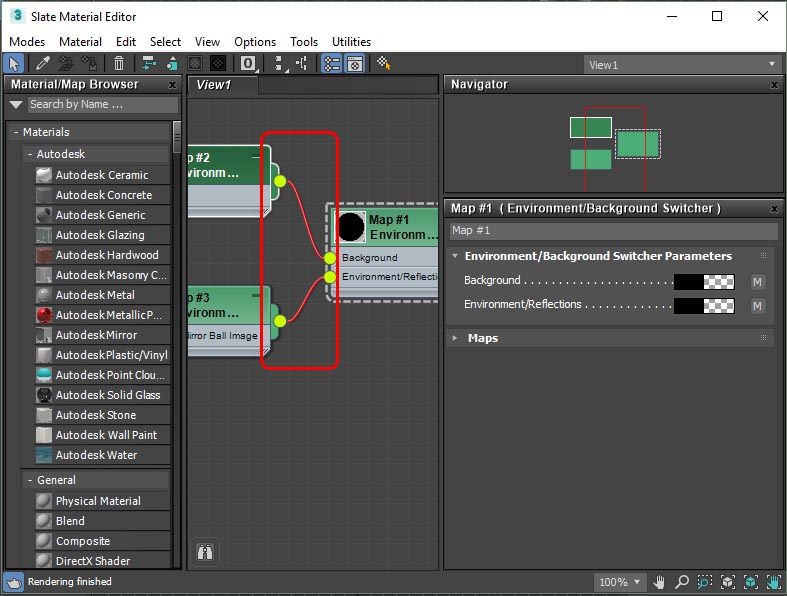Activate the Select Tool arrow in toolbar
This screenshot has height=596, width=787.
14,64
